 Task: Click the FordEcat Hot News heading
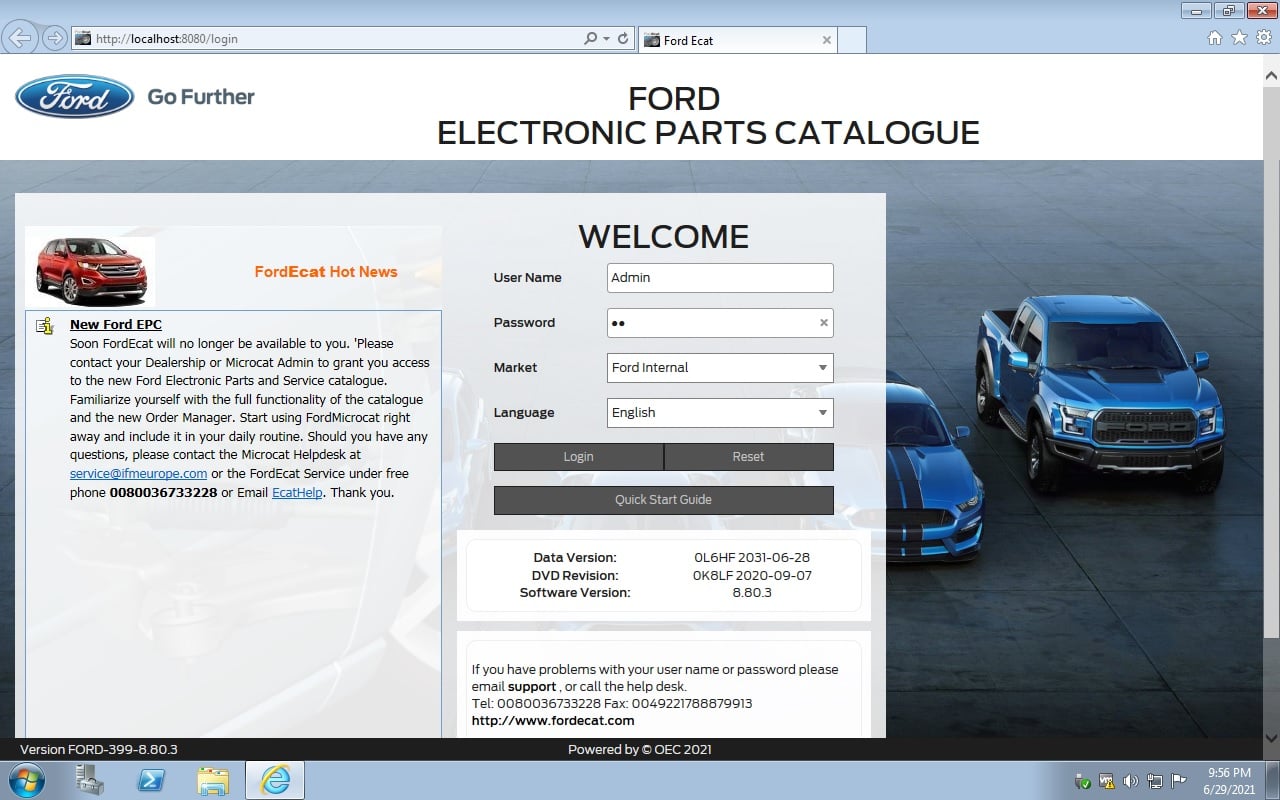coord(326,271)
